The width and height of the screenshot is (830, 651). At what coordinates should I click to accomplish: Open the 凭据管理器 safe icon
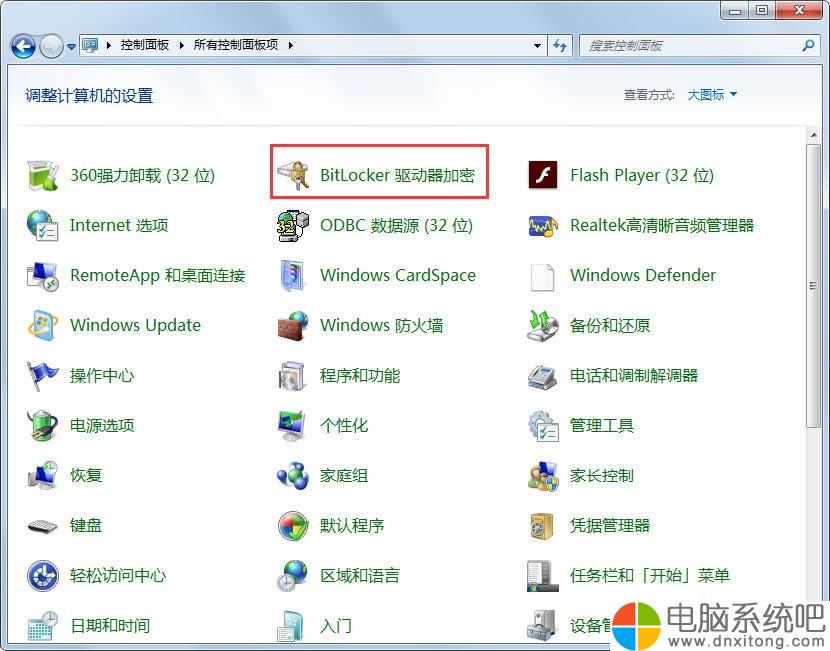point(543,526)
